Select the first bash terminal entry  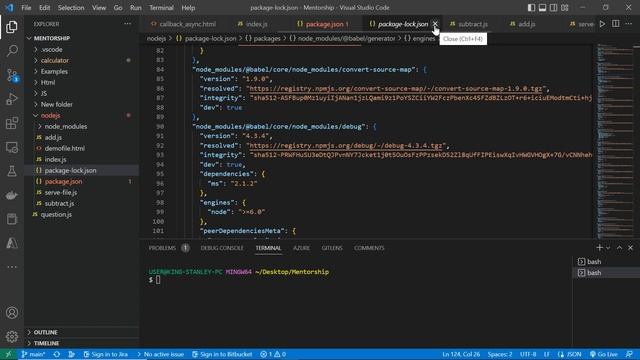click(x=606, y=262)
